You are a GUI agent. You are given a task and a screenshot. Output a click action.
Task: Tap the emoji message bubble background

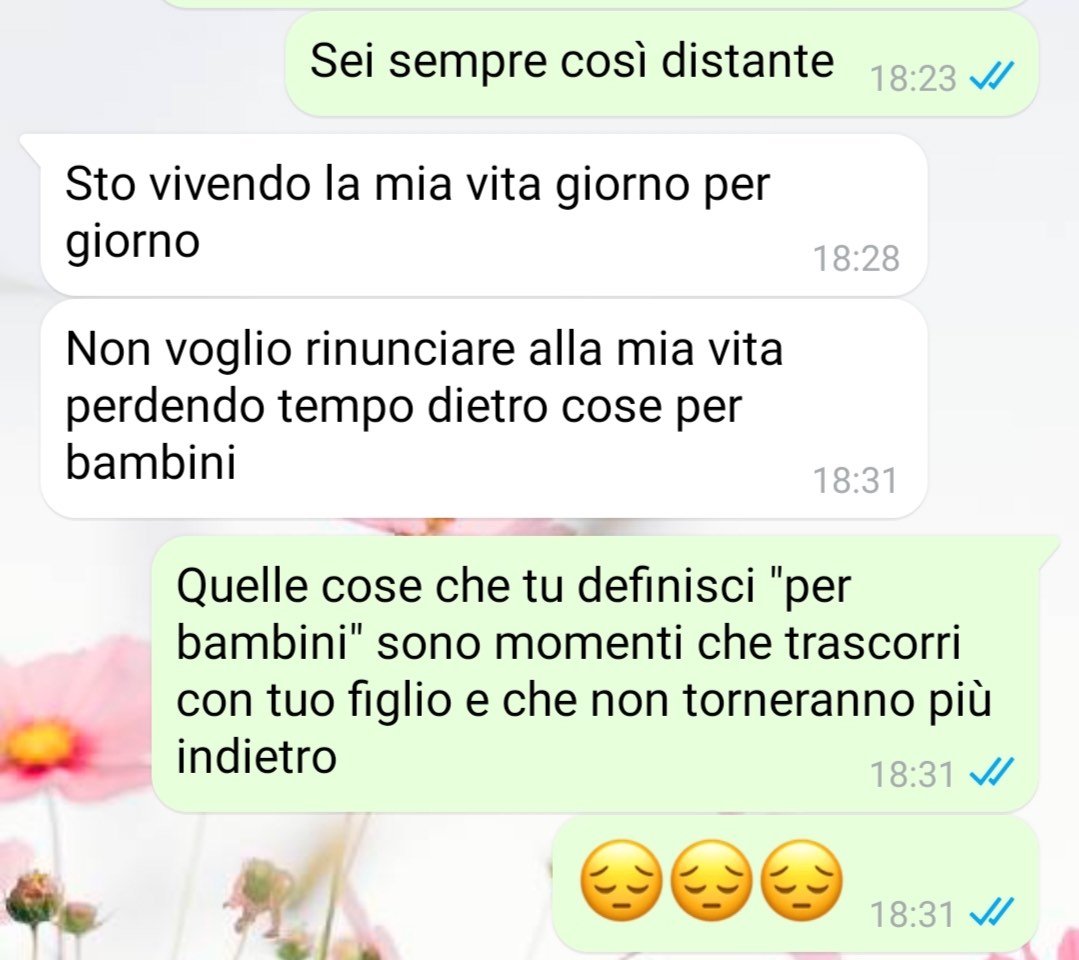[x=795, y=883]
